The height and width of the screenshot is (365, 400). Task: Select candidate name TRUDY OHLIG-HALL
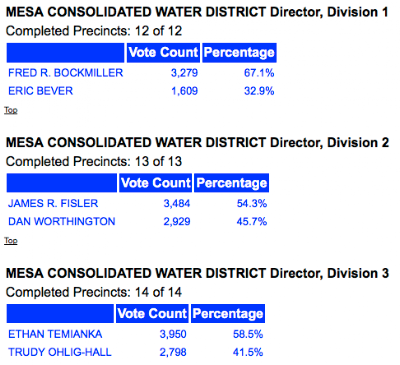tap(60, 352)
